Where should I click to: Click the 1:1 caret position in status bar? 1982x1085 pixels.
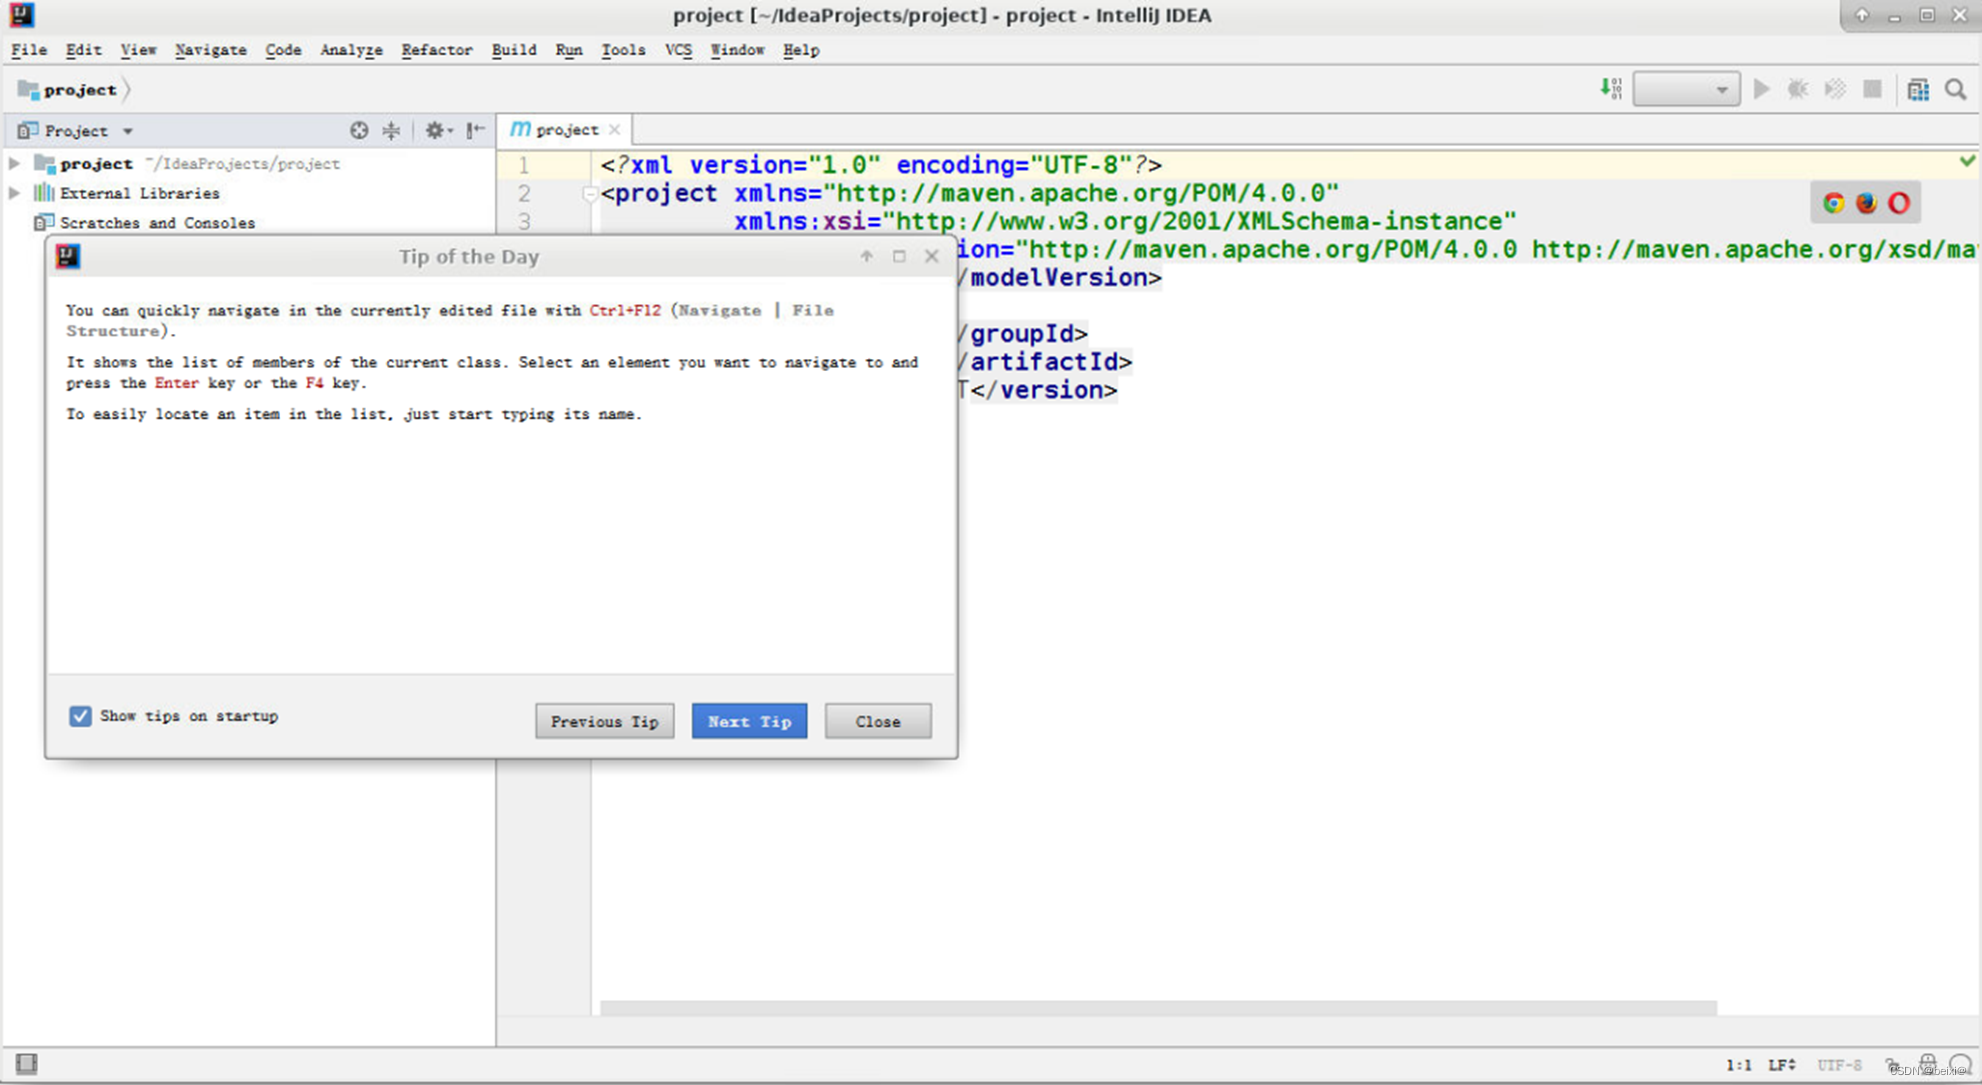point(1738,1065)
